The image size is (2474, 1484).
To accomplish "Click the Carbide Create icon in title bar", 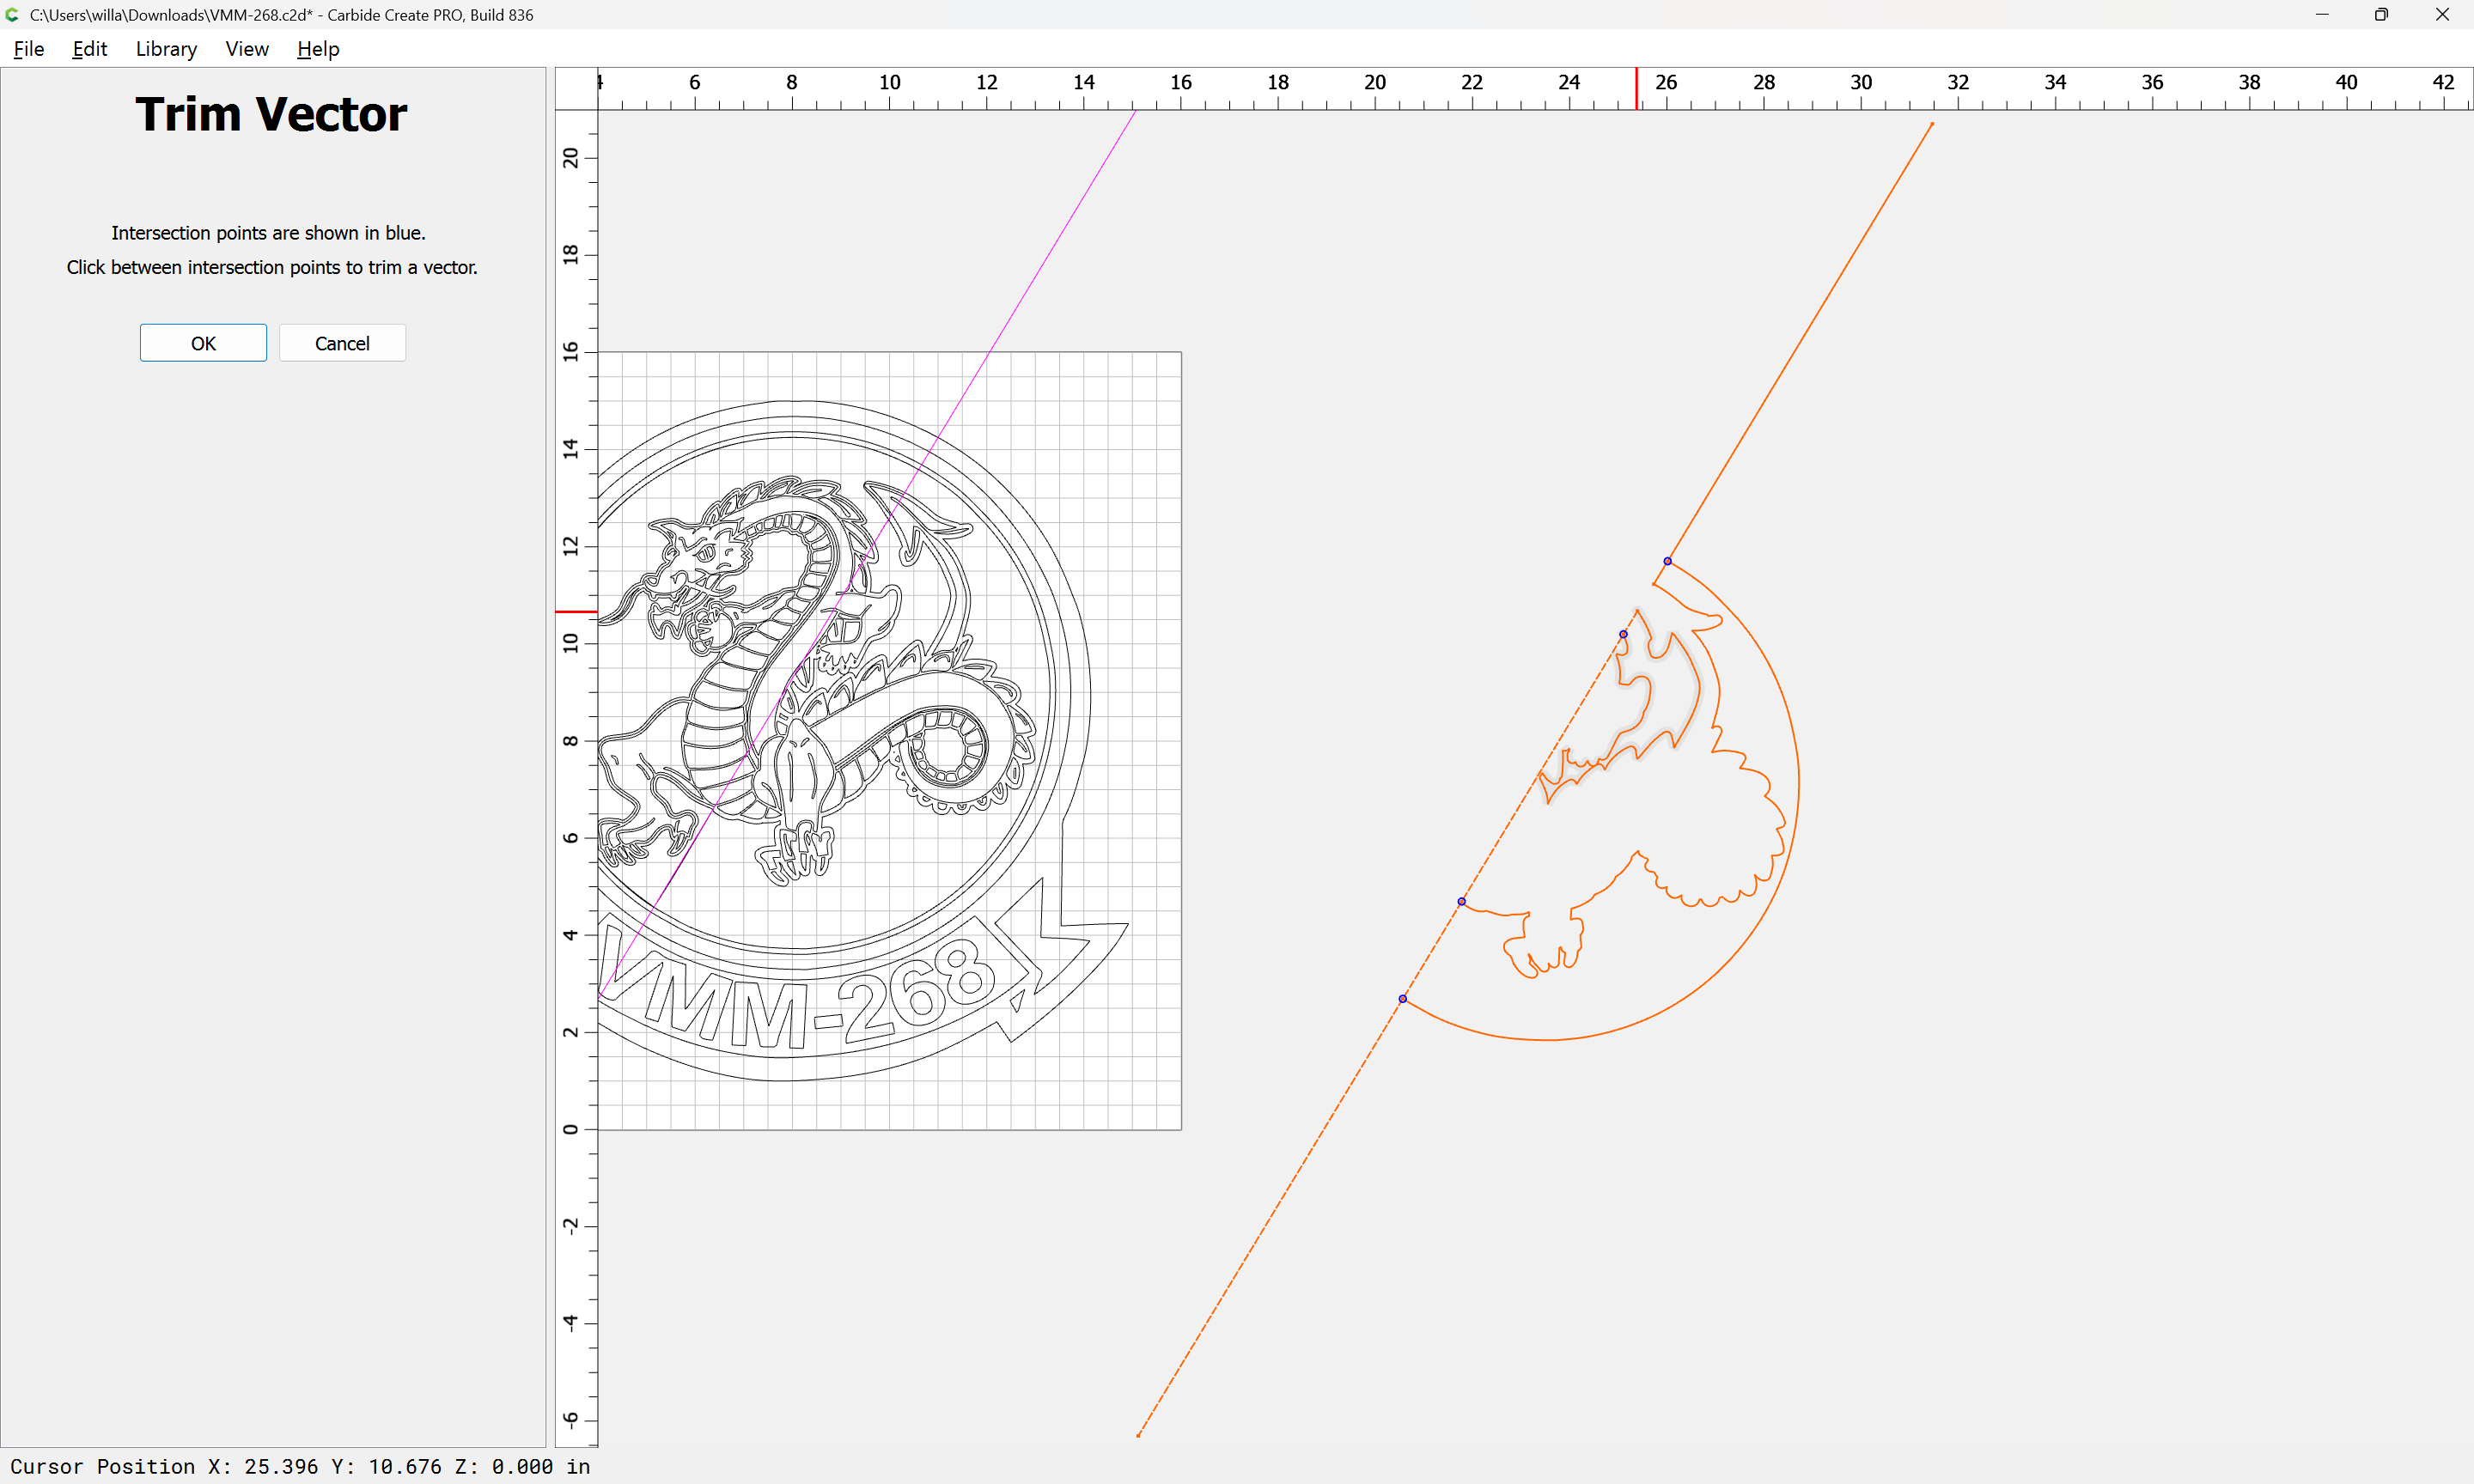I will (12, 15).
